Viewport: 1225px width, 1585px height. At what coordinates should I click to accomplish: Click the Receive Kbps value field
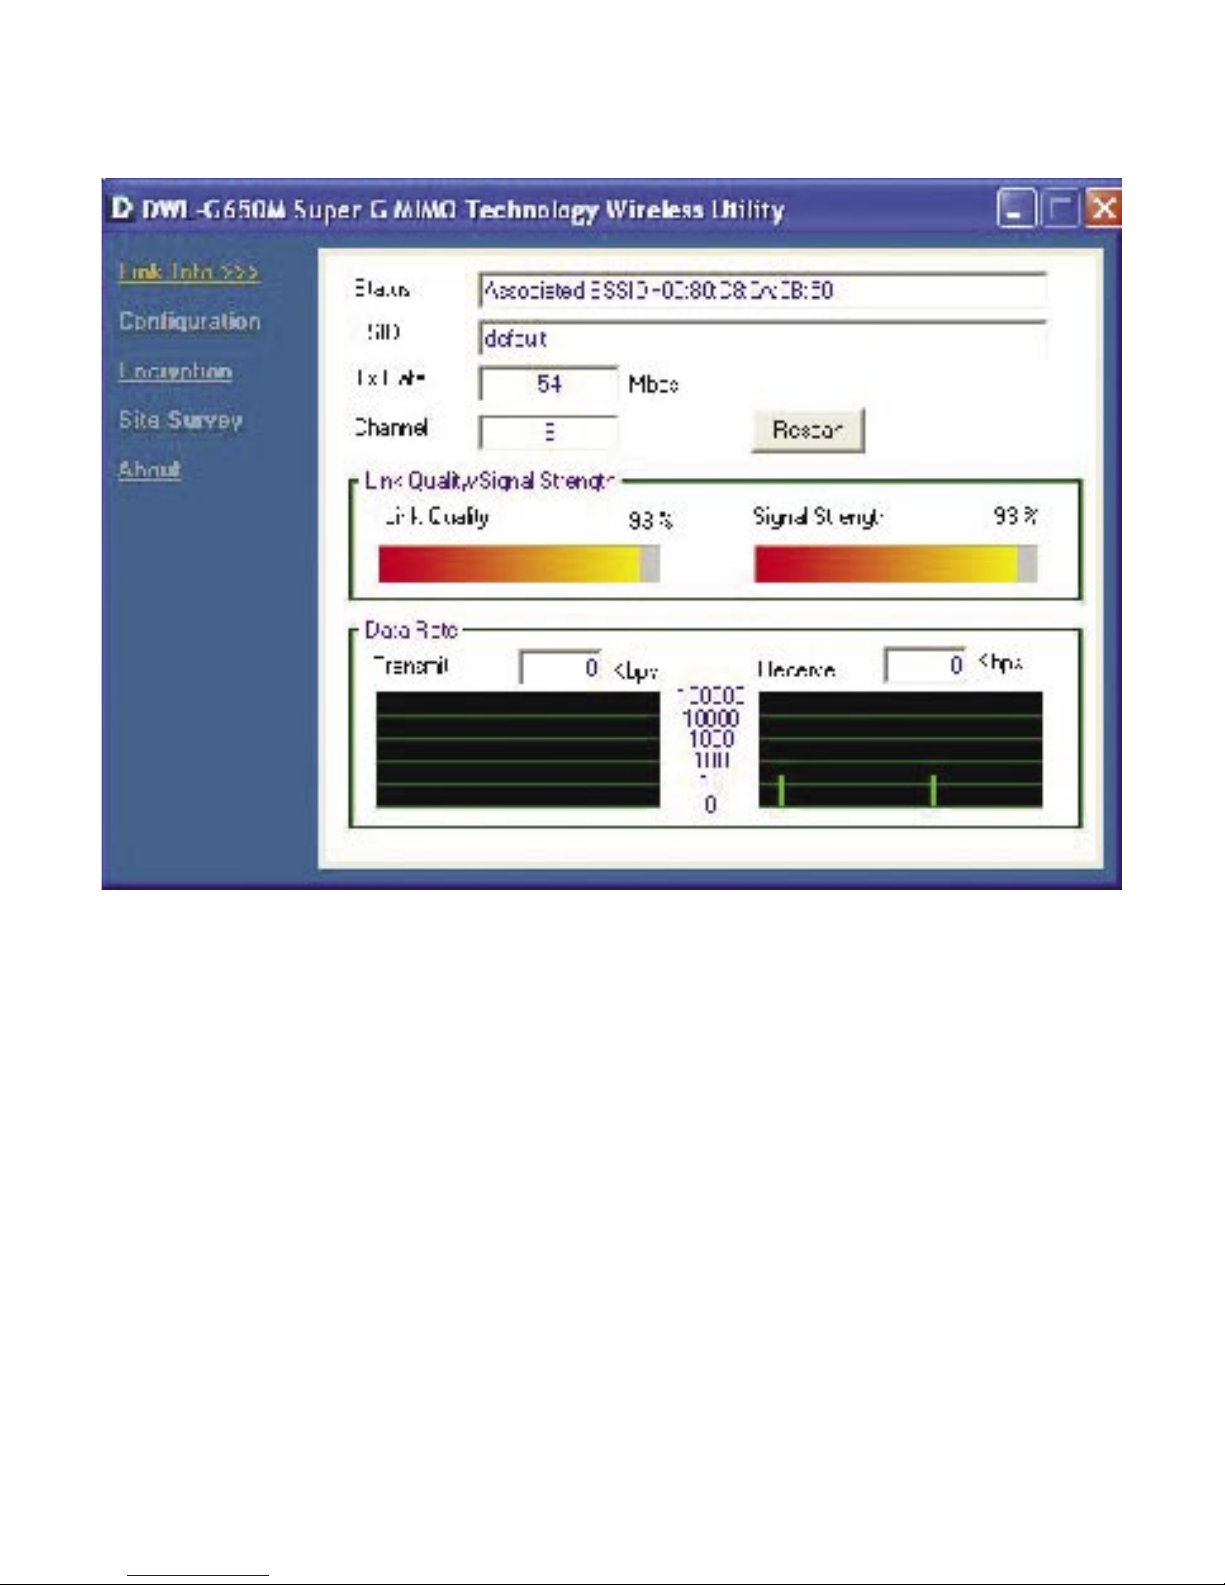point(926,665)
